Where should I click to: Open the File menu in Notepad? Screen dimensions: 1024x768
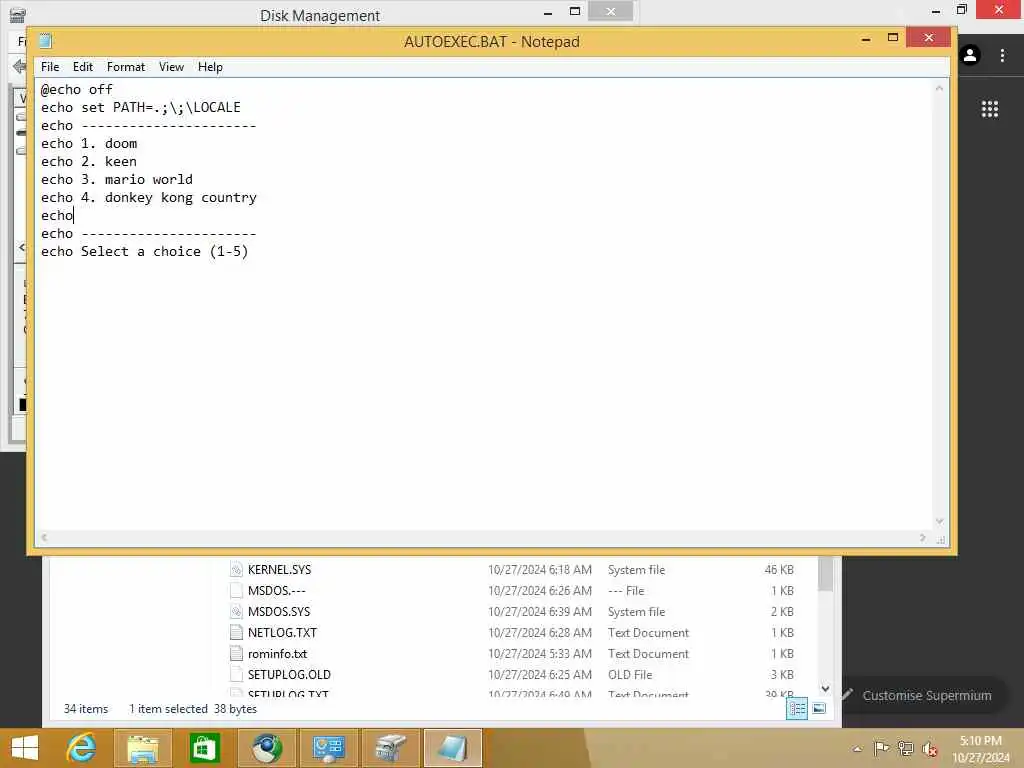tap(50, 67)
